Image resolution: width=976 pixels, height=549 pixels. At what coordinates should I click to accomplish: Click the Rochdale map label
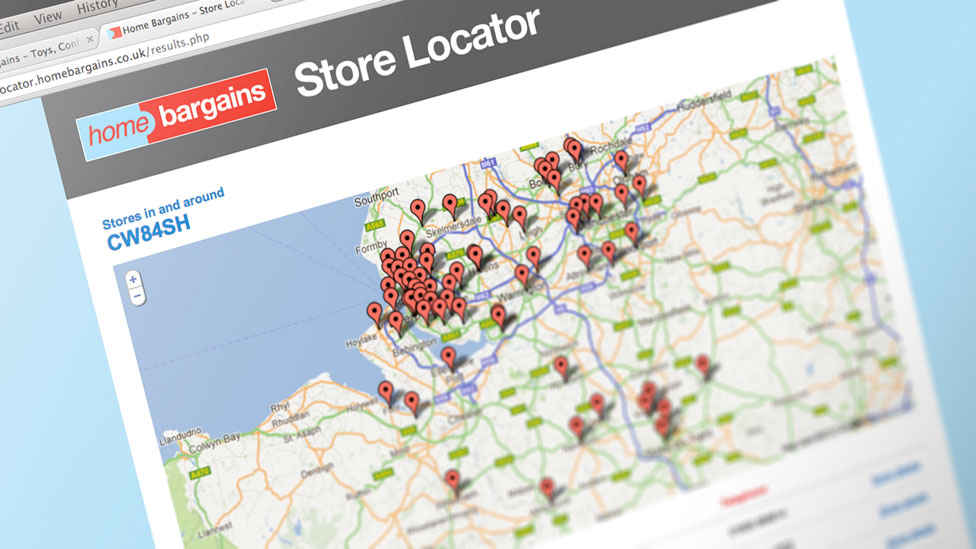pyautogui.click(x=610, y=148)
